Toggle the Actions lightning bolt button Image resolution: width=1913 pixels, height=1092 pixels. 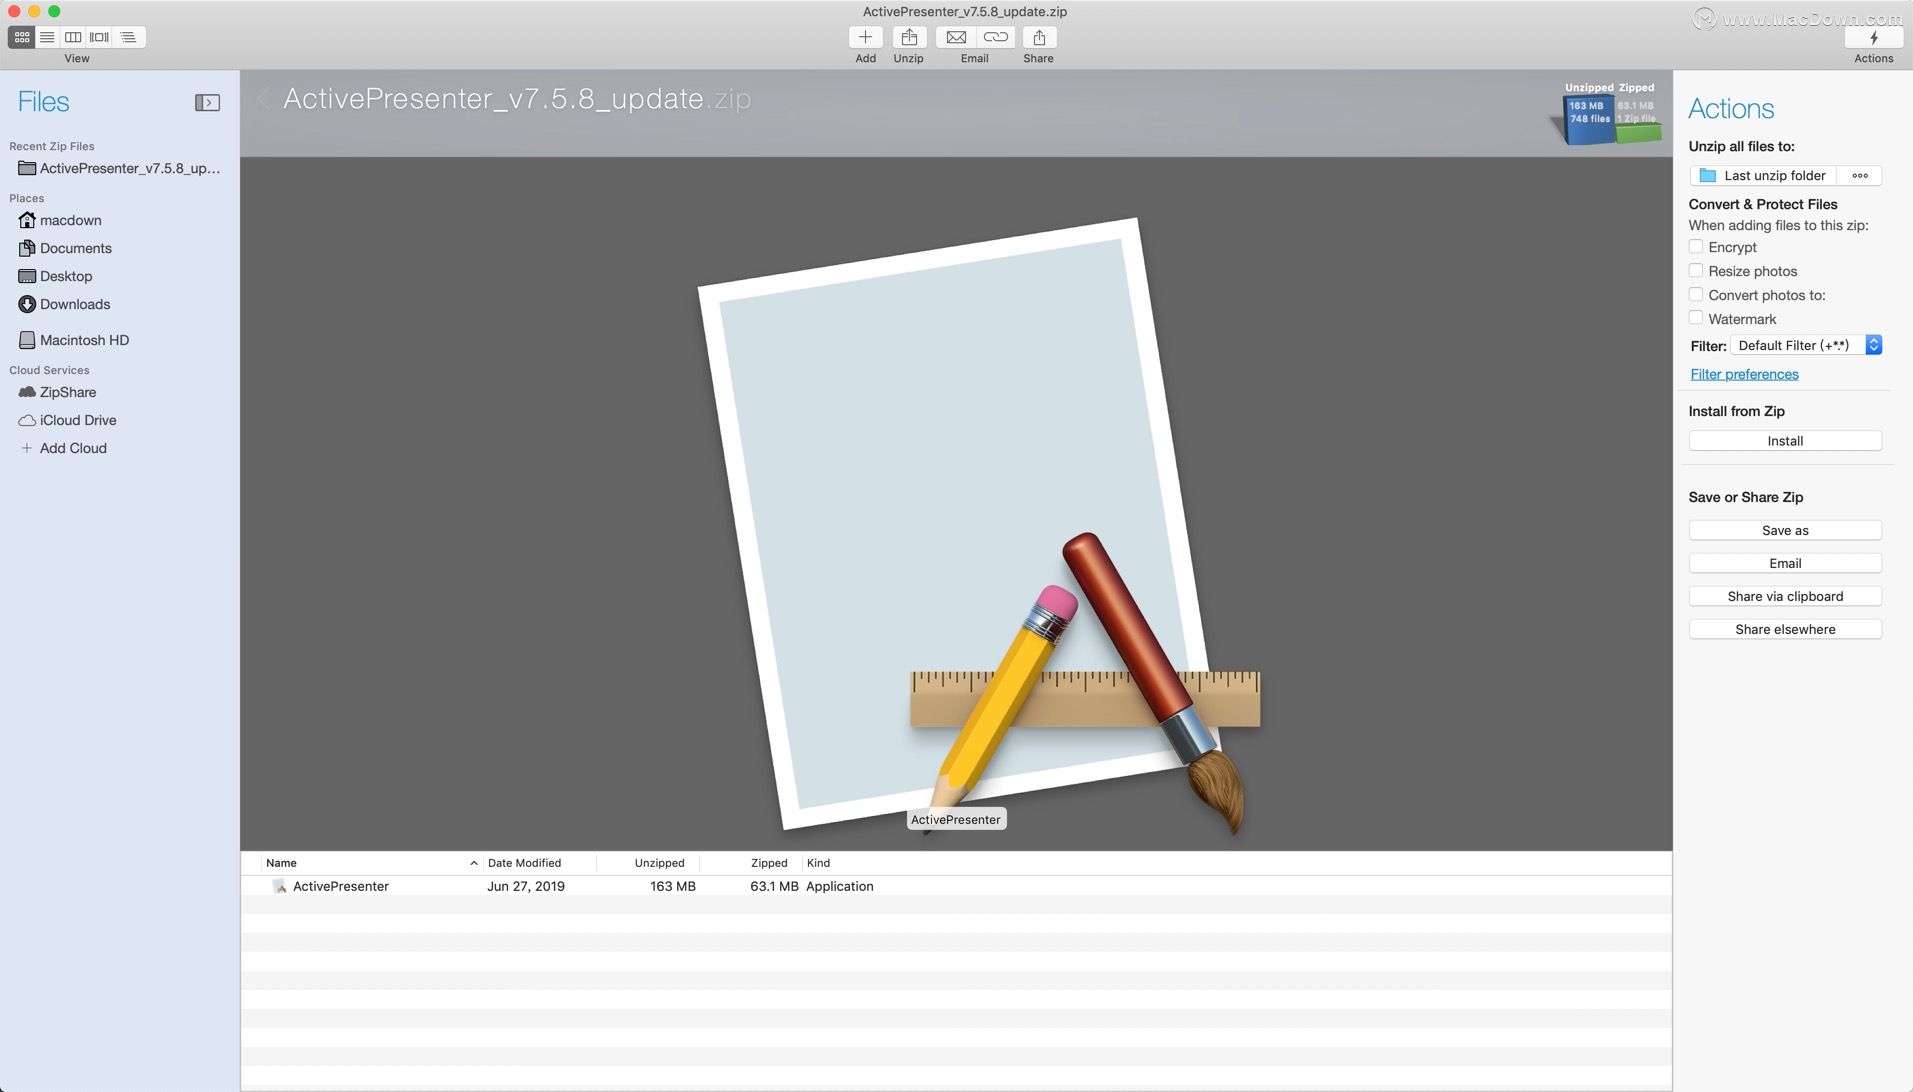(1873, 37)
